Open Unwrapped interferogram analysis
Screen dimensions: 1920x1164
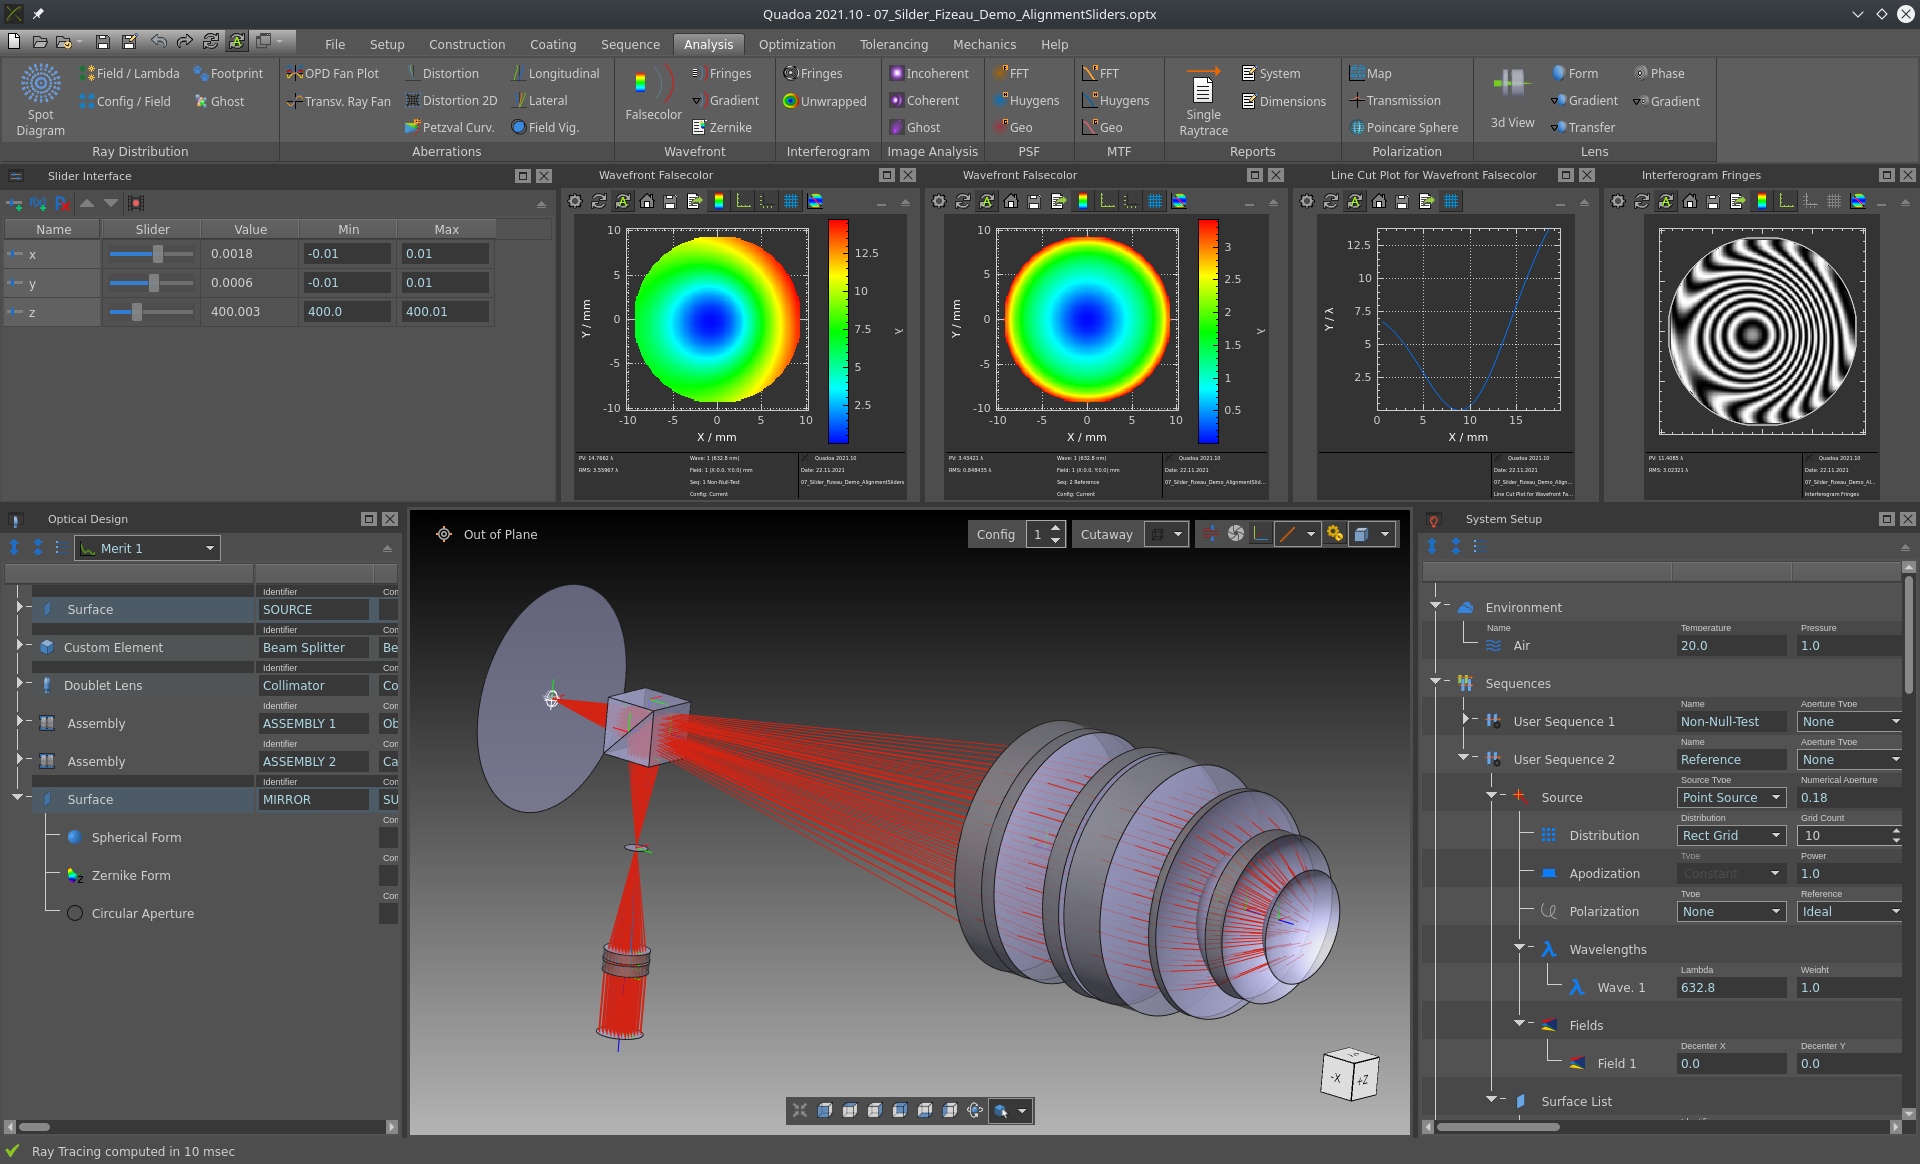(x=825, y=101)
